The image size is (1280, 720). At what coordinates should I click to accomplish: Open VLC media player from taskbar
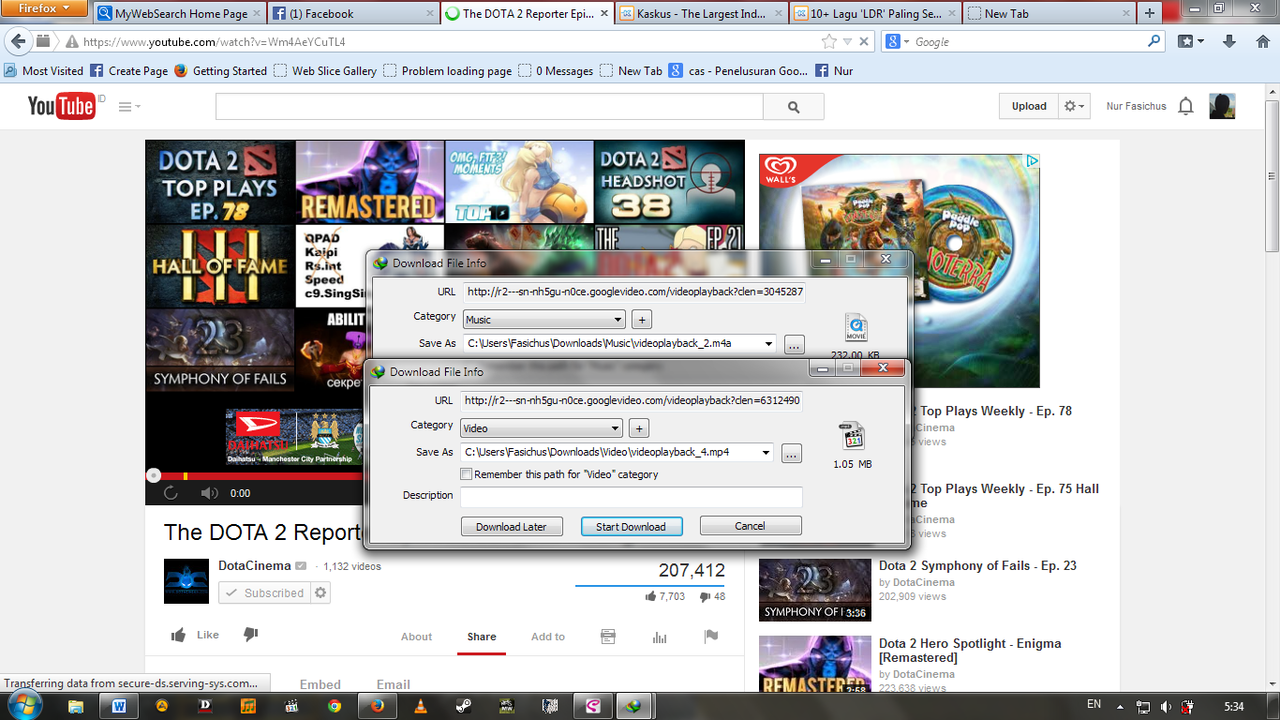click(421, 706)
